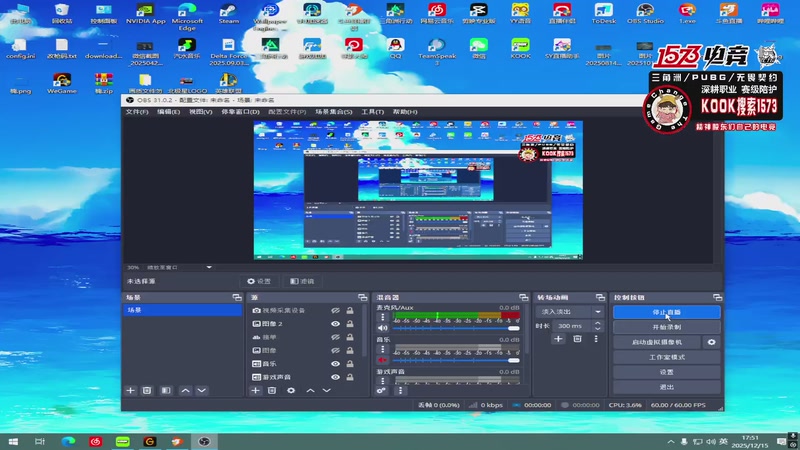Open Task View on taskbar
The image size is (800, 450).
(40, 441)
